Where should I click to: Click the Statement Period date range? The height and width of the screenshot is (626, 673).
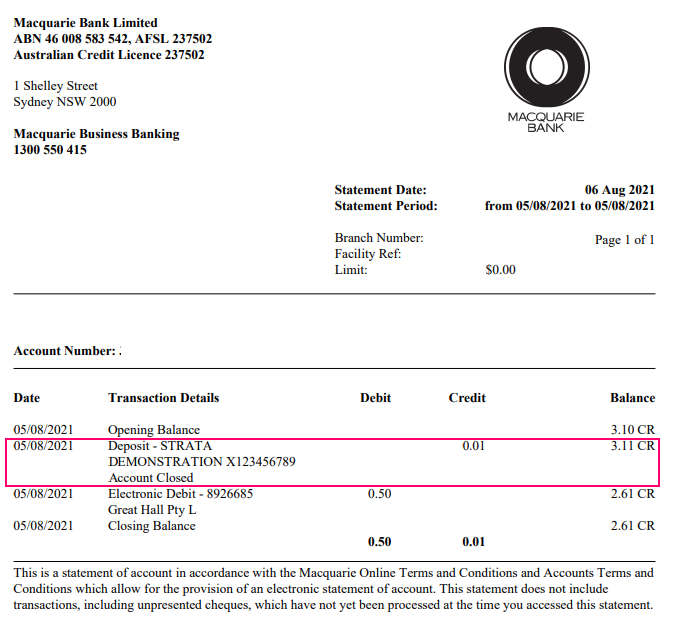(x=569, y=206)
